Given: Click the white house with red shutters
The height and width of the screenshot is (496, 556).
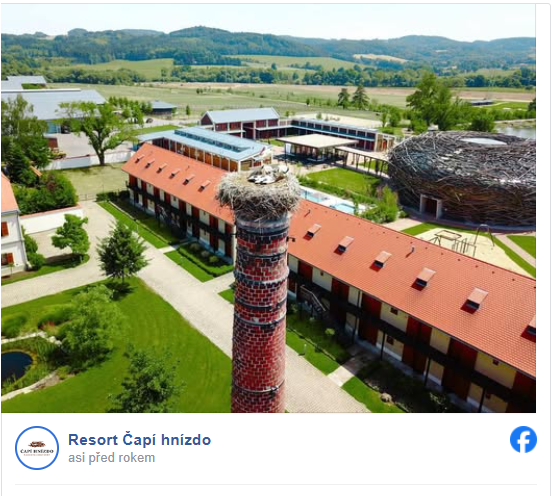Looking at the screenshot, I should click(x=11, y=227).
